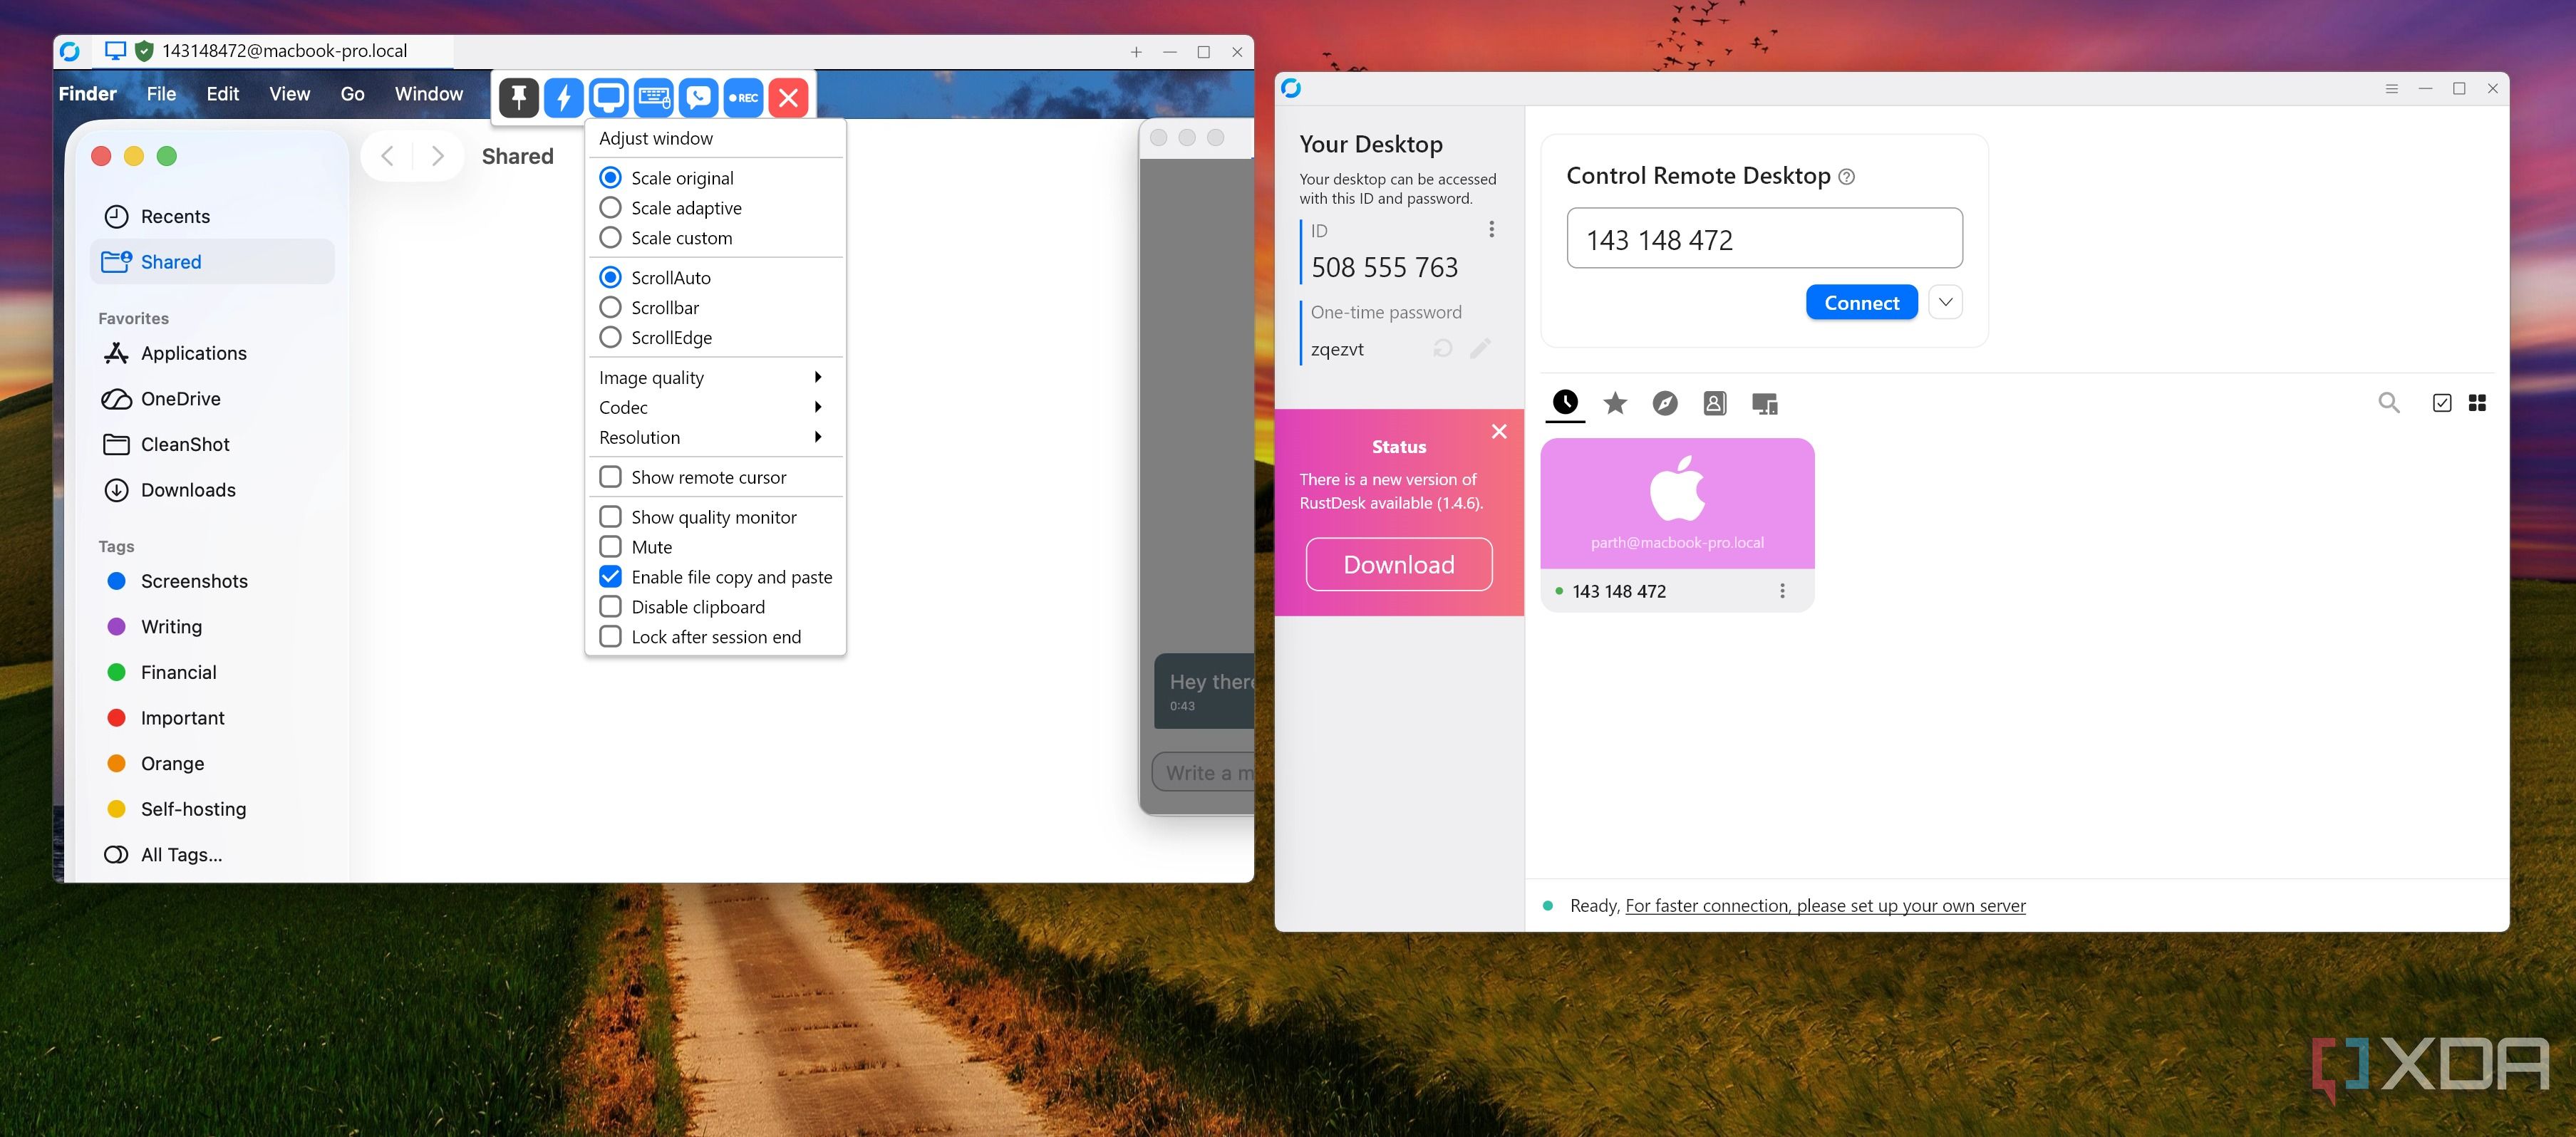Switch peers to grid view icon
Screen dimensions: 2576x1137
[x=2477, y=403]
